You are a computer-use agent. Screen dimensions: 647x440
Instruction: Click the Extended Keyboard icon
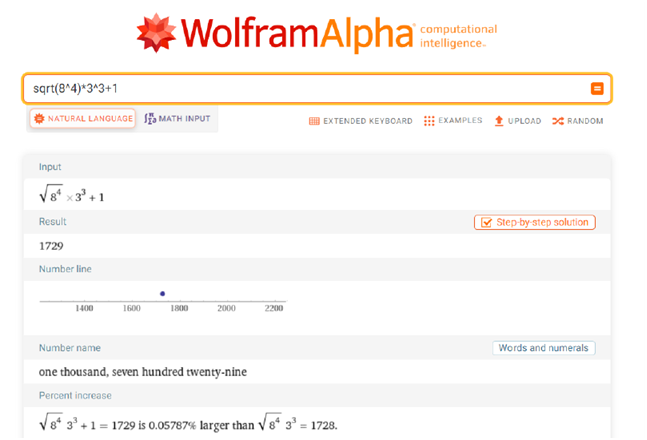point(314,121)
